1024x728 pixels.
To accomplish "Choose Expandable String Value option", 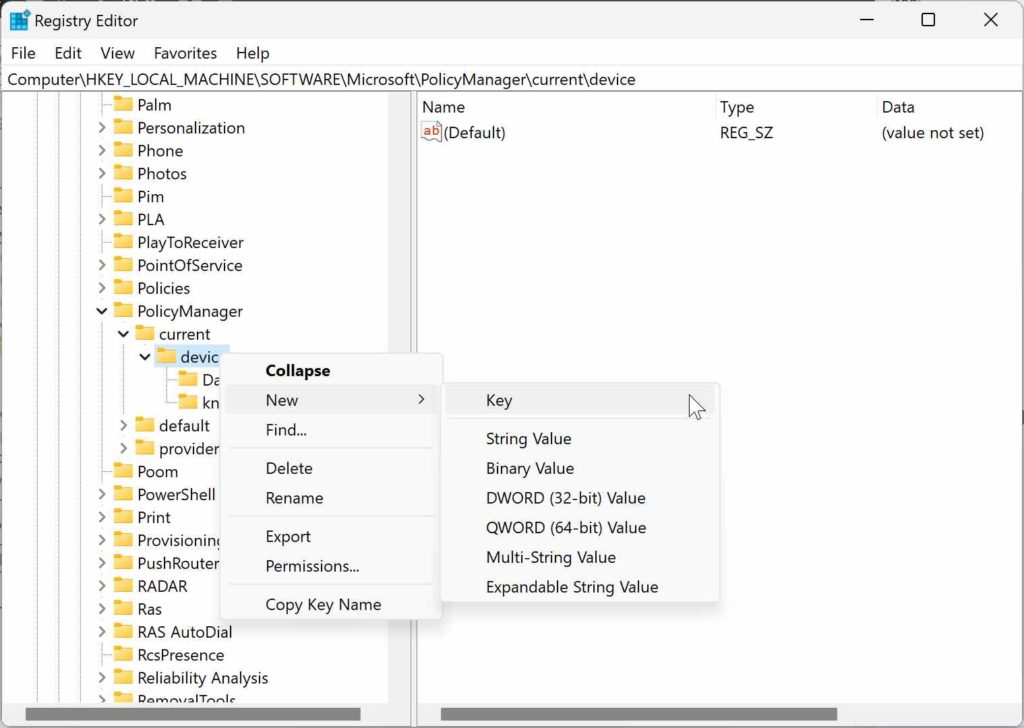I will (x=580, y=587).
